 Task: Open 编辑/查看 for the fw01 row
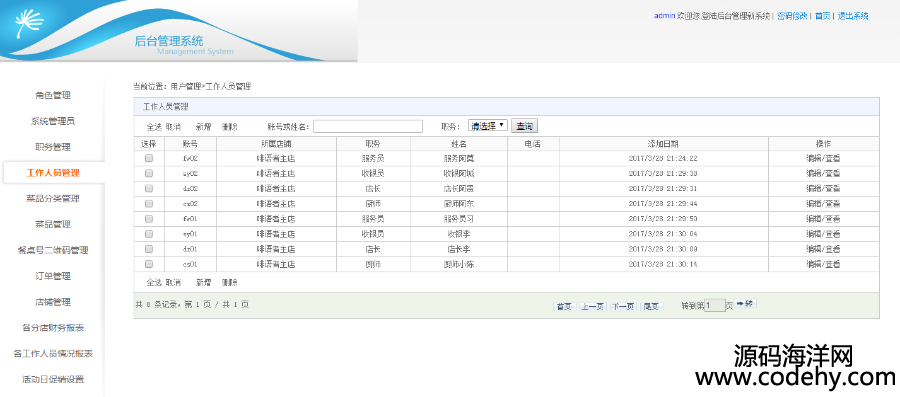coord(823,219)
